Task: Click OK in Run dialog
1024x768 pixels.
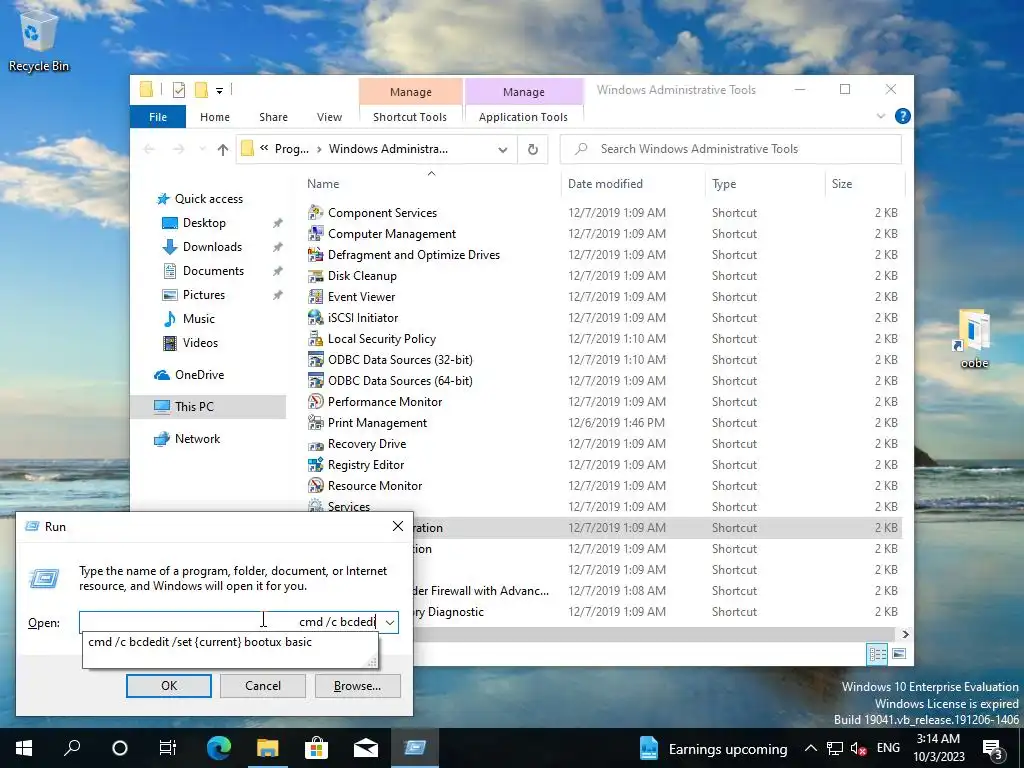Action: coord(168,686)
